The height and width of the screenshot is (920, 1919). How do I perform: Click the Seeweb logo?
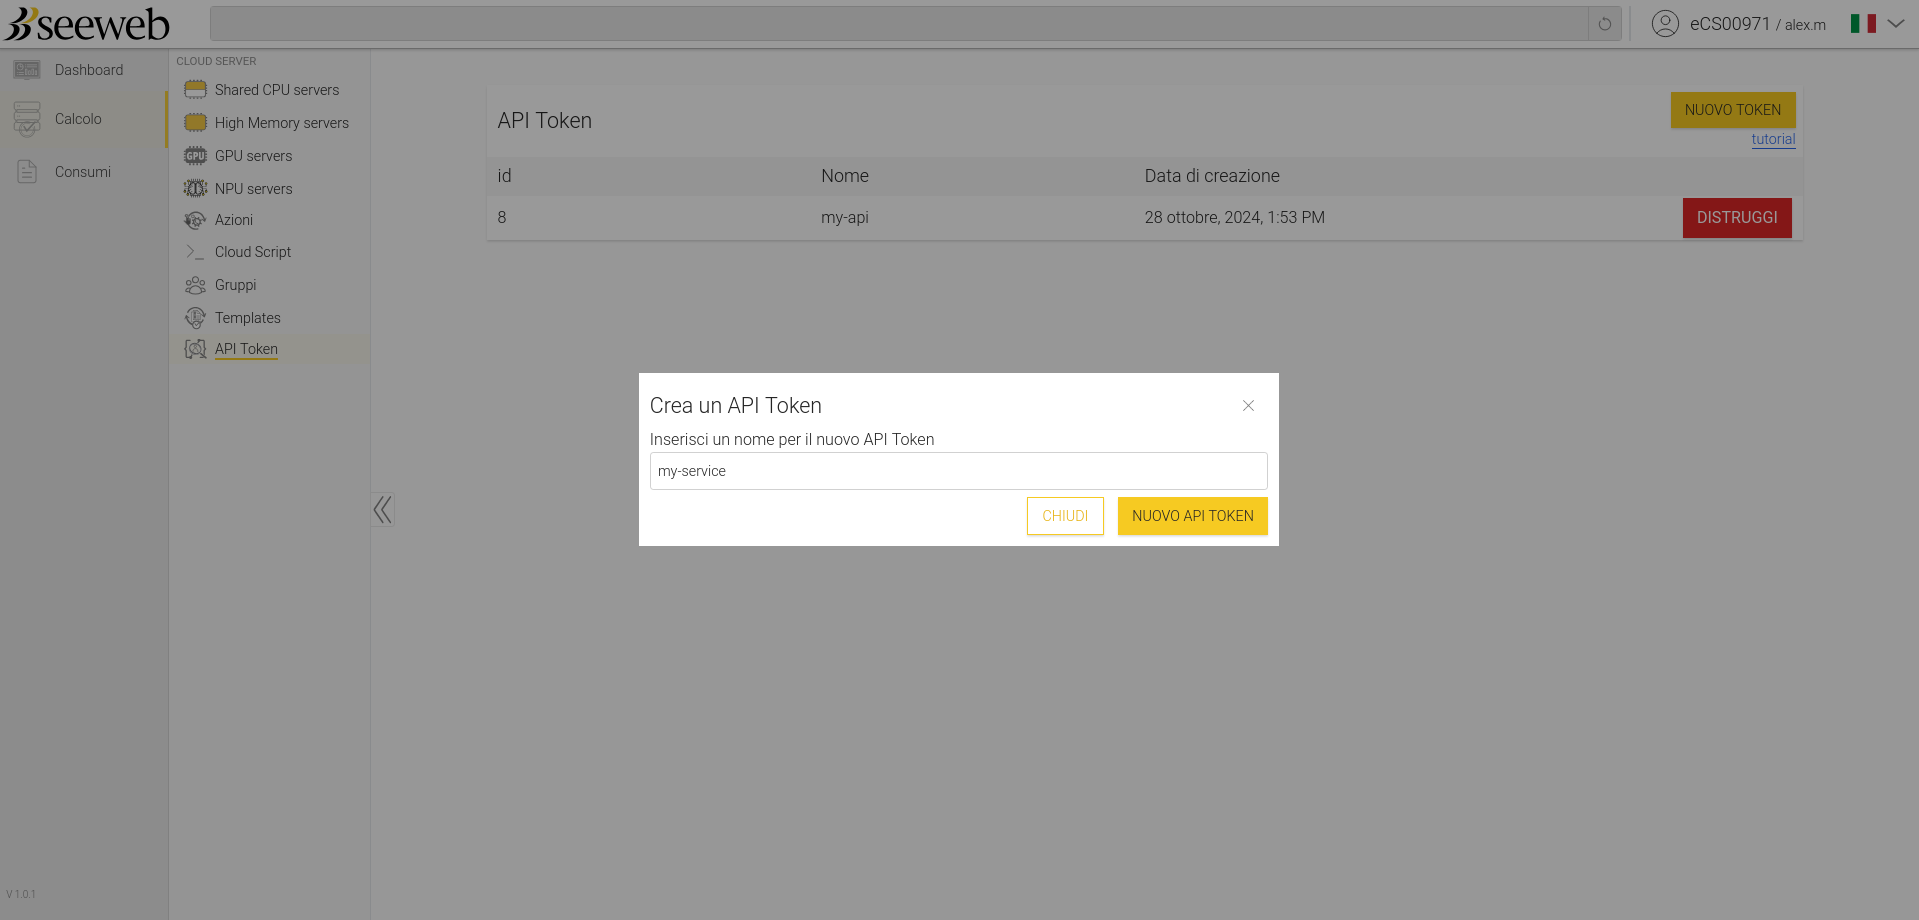coord(87,24)
